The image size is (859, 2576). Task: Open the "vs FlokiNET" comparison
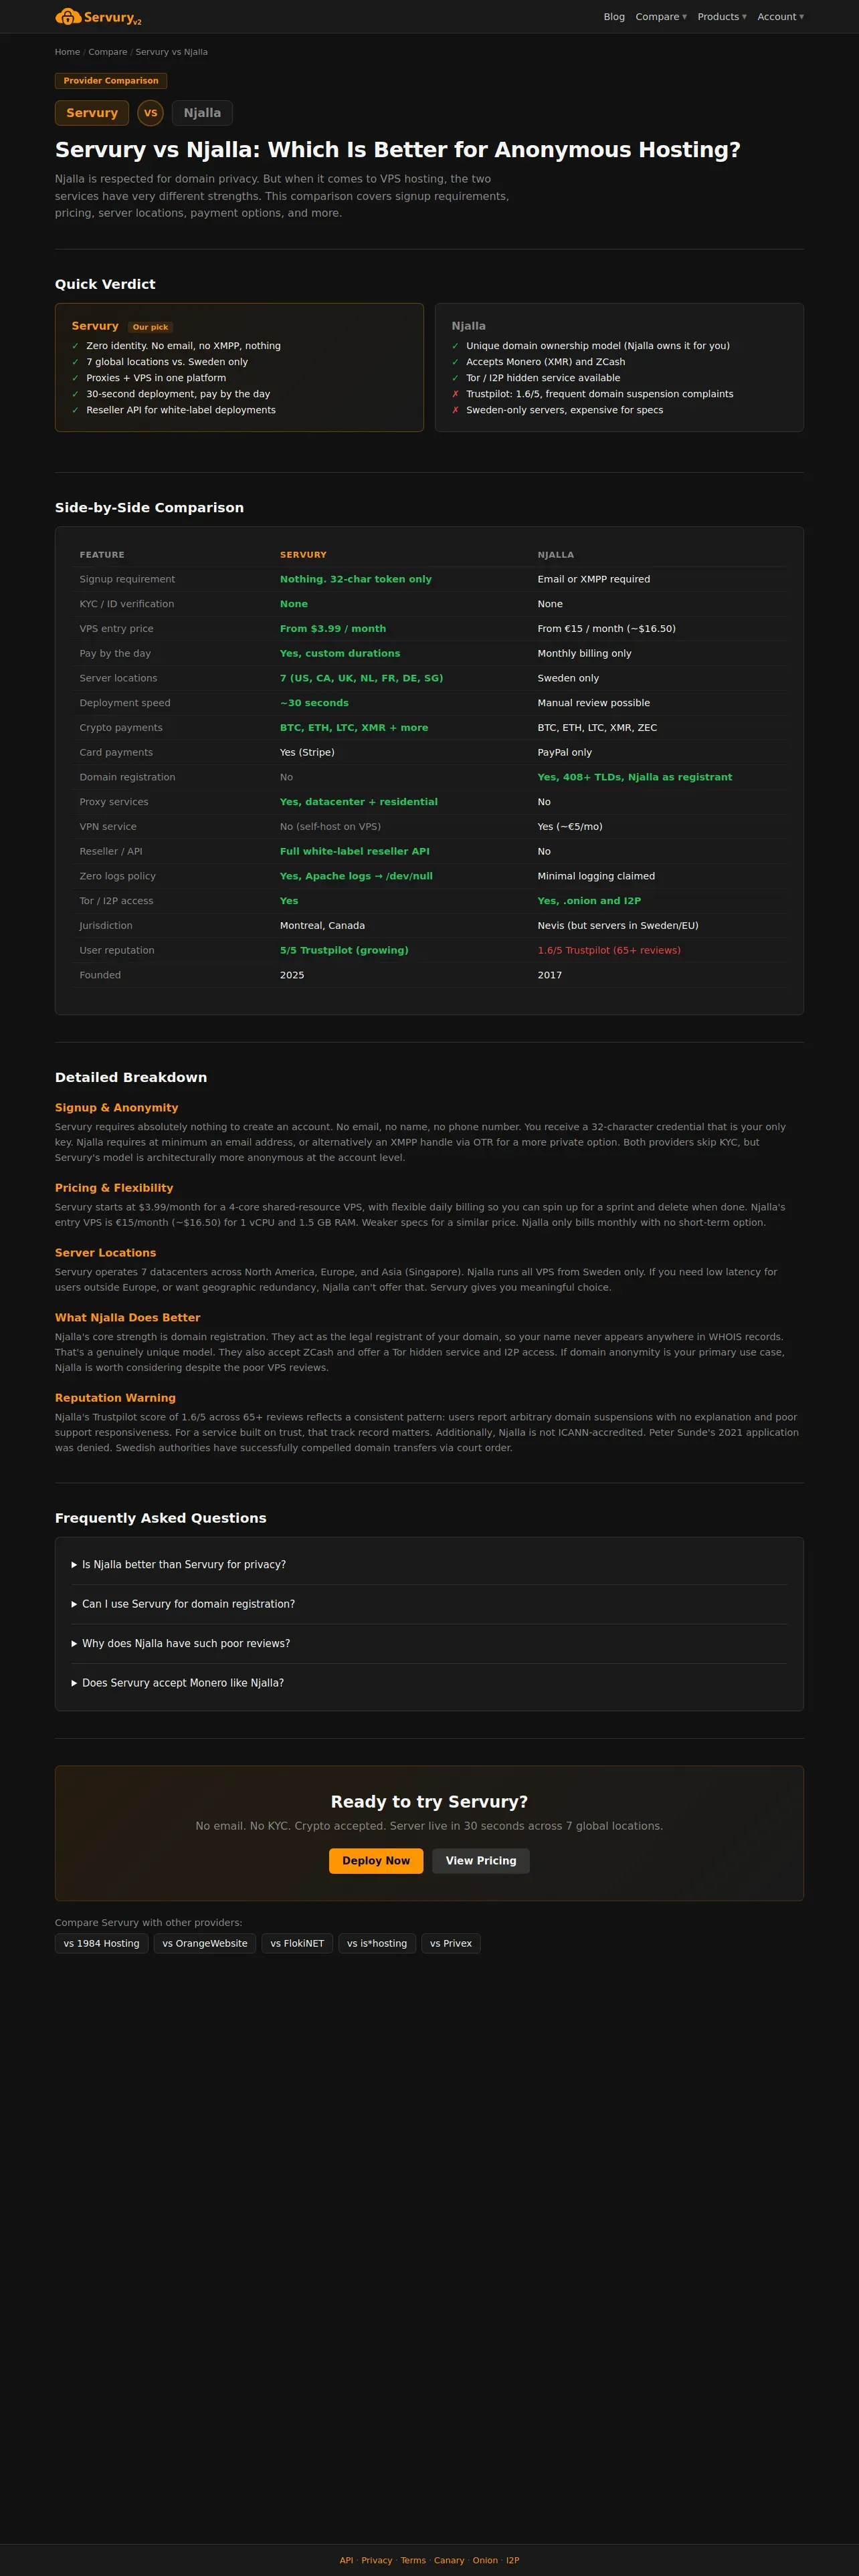[x=297, y=1944]
